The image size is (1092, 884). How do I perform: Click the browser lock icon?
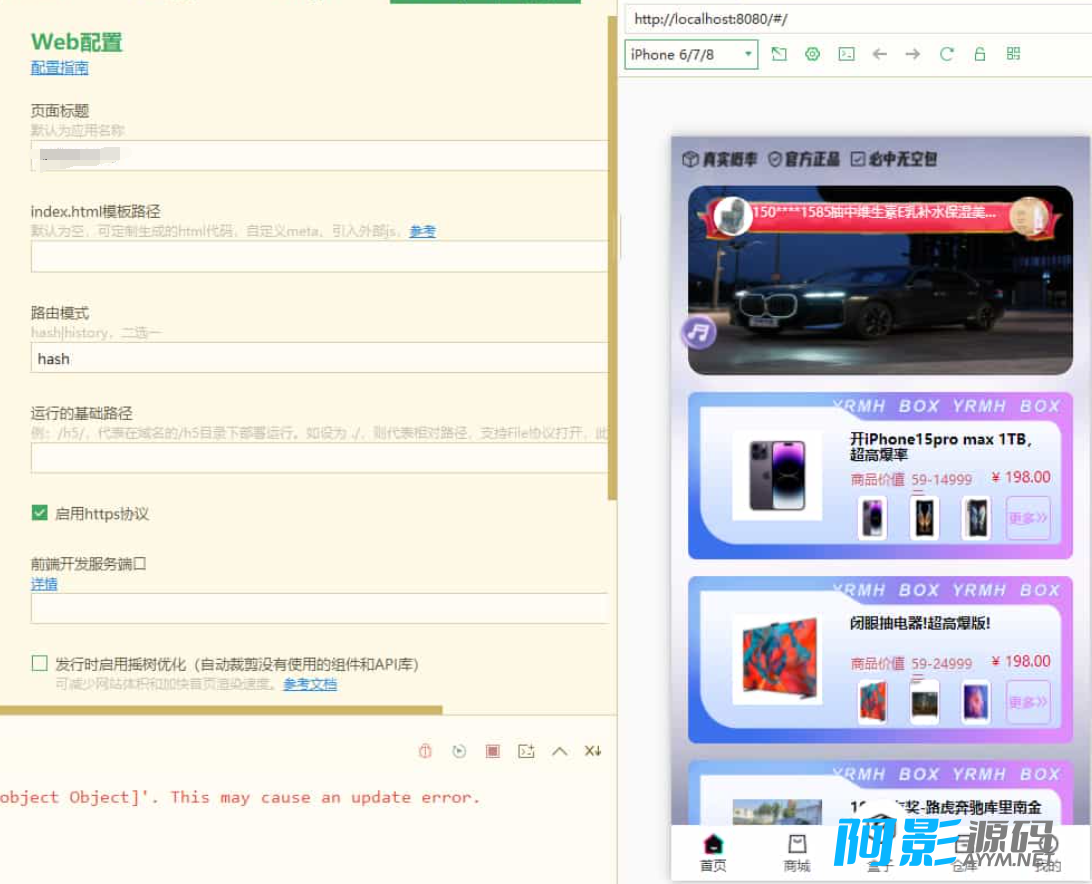pyautogui.click(x=980, y=54)
